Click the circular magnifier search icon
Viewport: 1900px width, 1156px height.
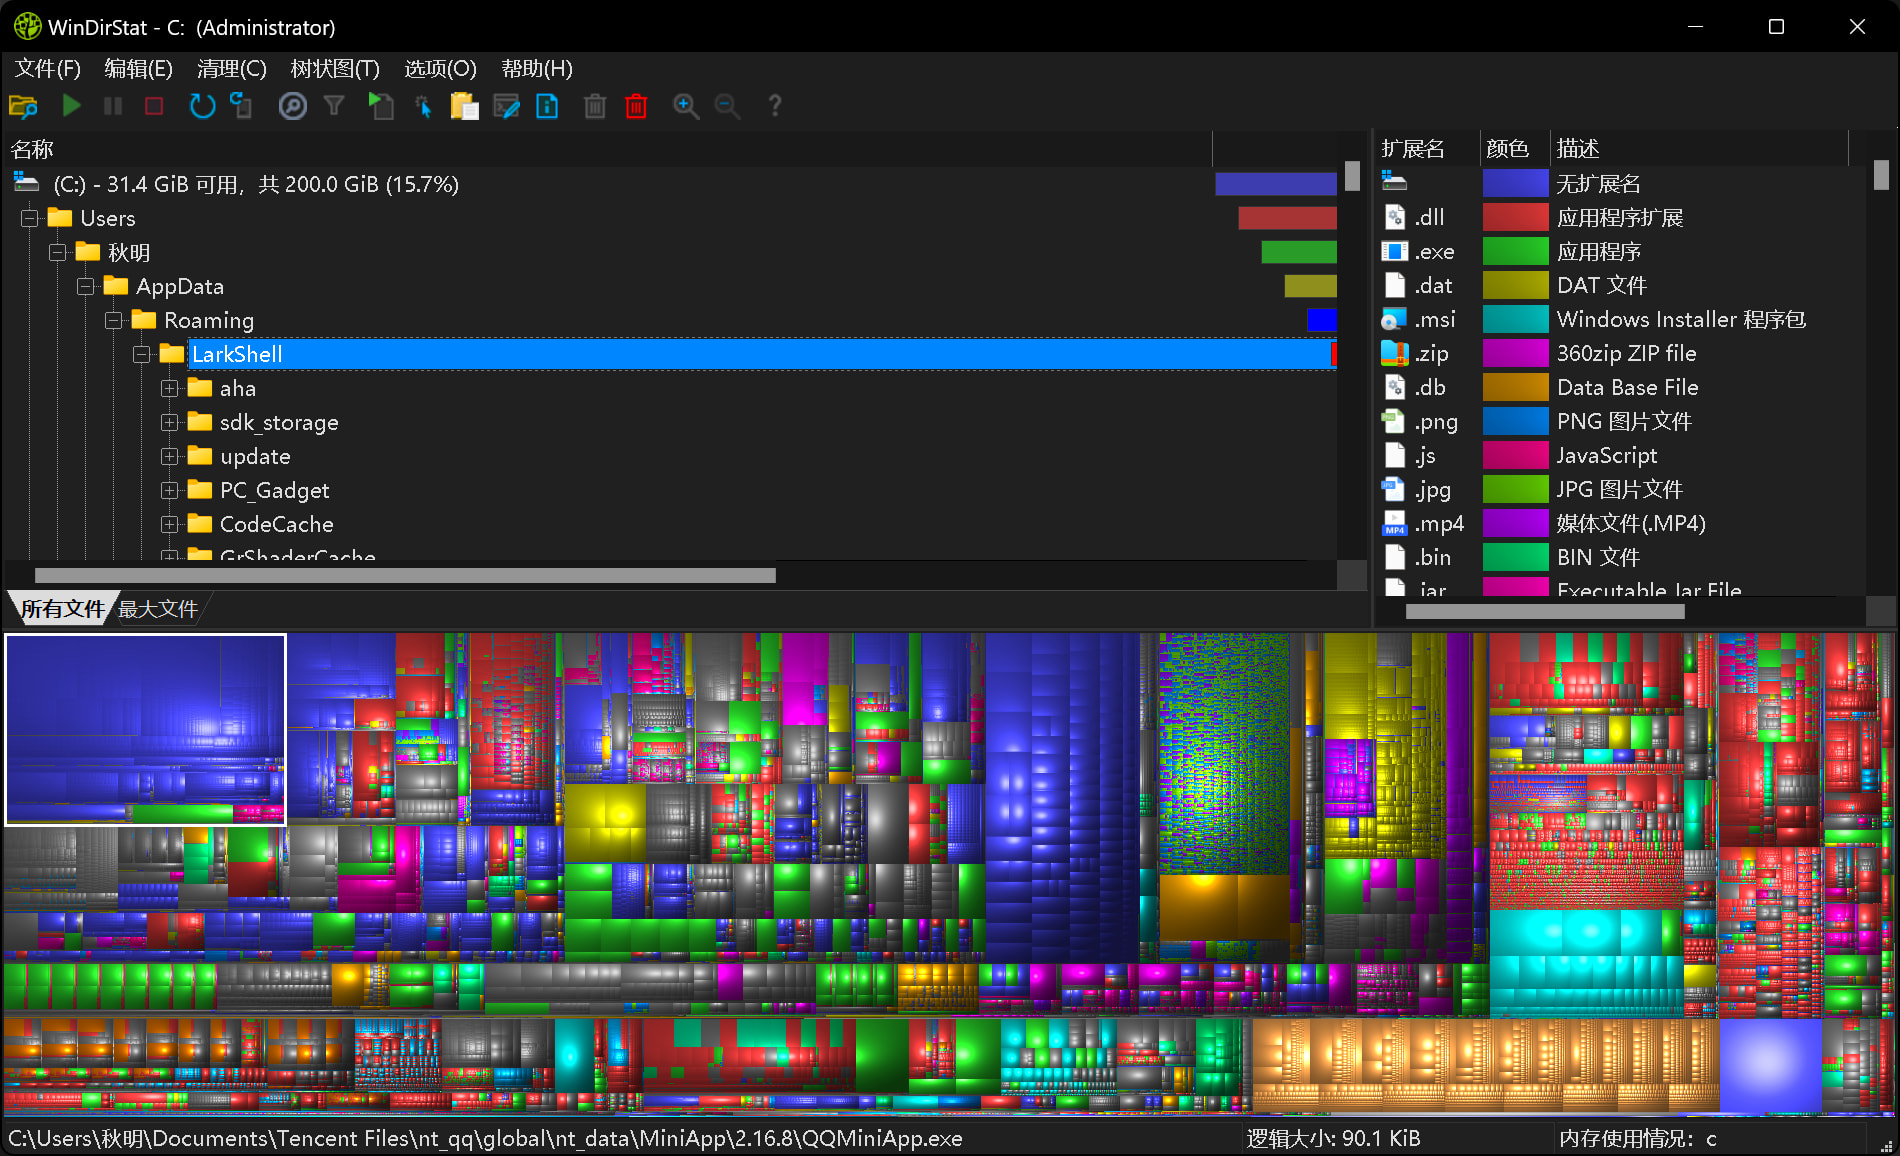coord(292,106)
